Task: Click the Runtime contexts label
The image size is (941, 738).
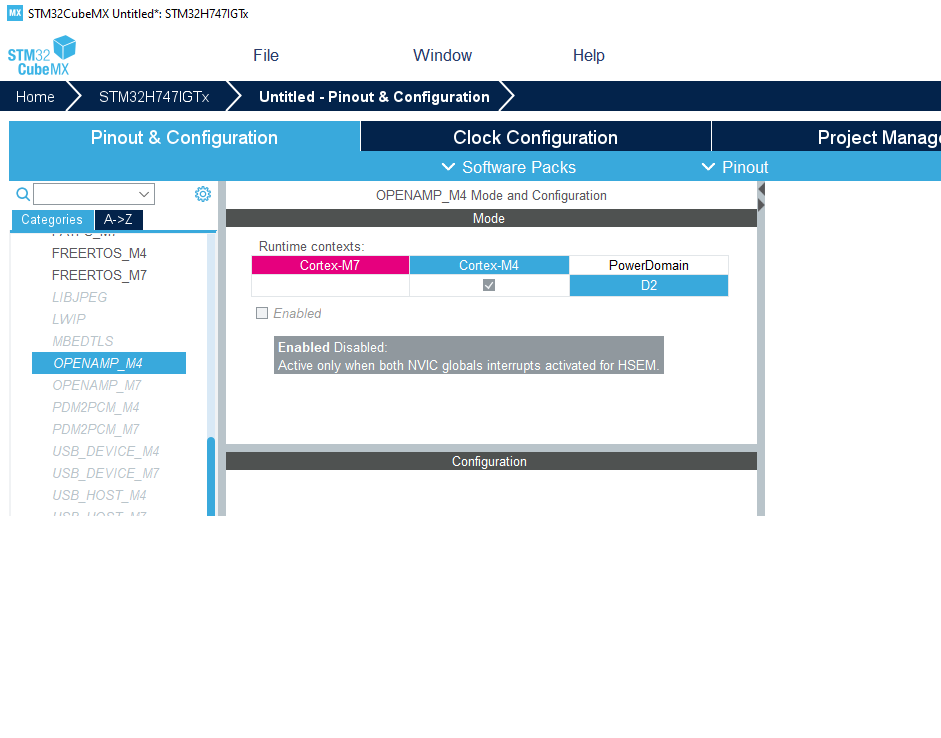Action: click(x=311, y=247)
